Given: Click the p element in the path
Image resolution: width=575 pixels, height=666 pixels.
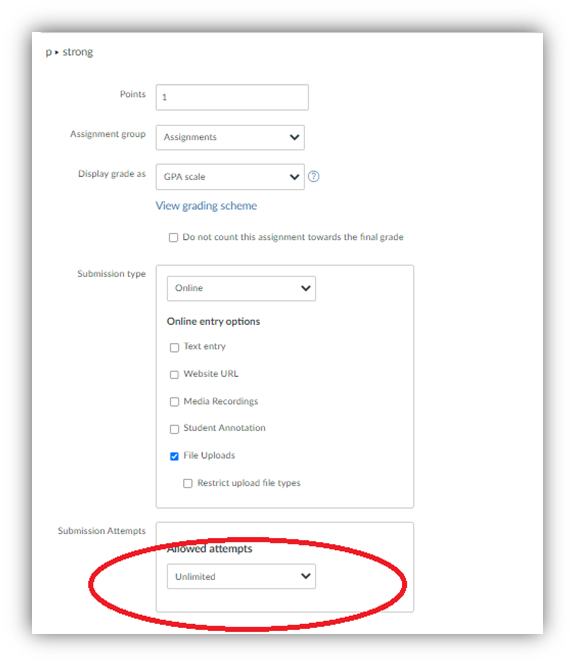Looking at the screenshot, I should click(x=48, y=52).
